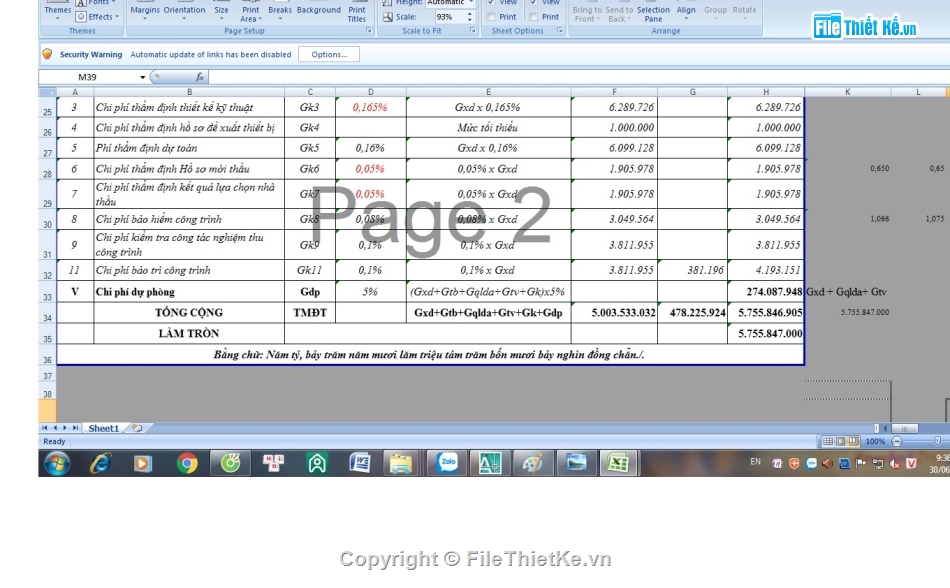Click the horizontal scrollbar thumb

[x=905, y=428]
